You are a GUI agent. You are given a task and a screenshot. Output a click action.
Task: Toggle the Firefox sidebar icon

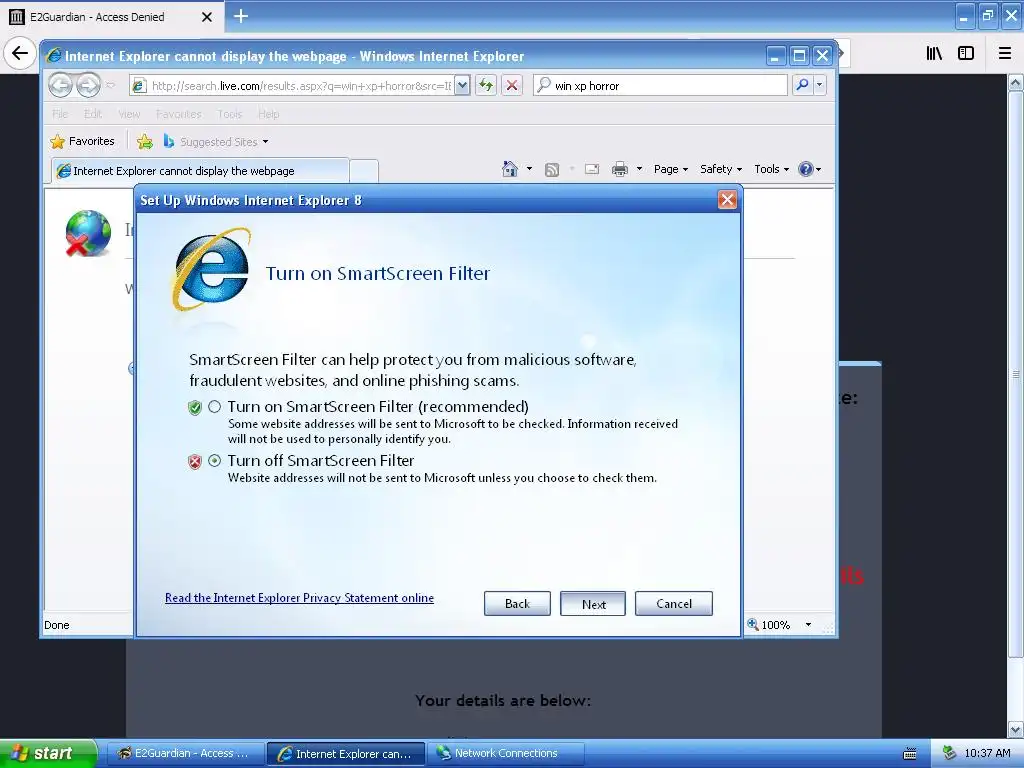[966, 54]
